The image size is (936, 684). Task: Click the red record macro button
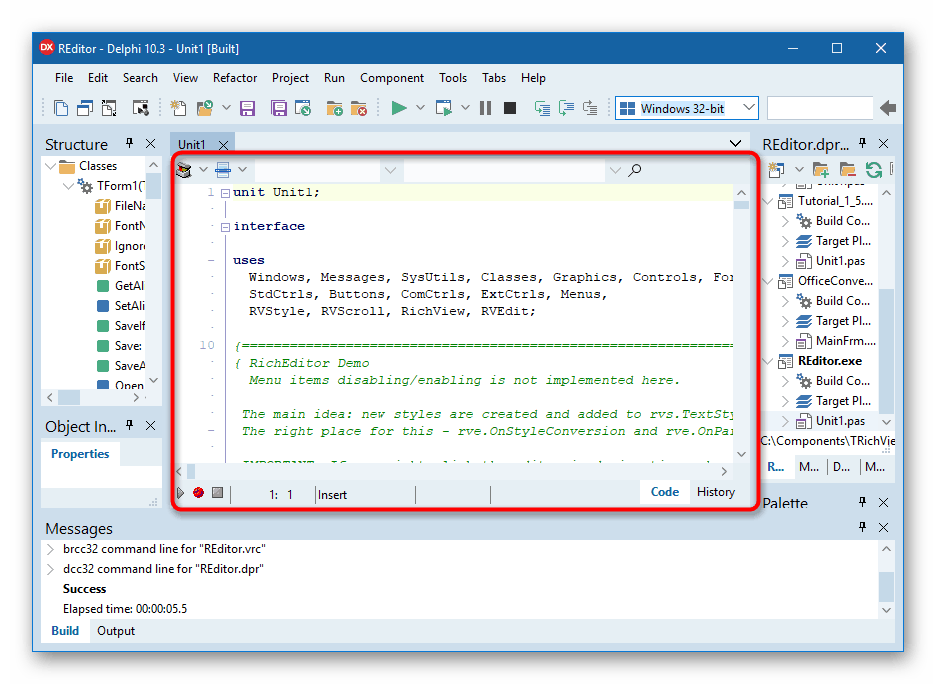198,492
